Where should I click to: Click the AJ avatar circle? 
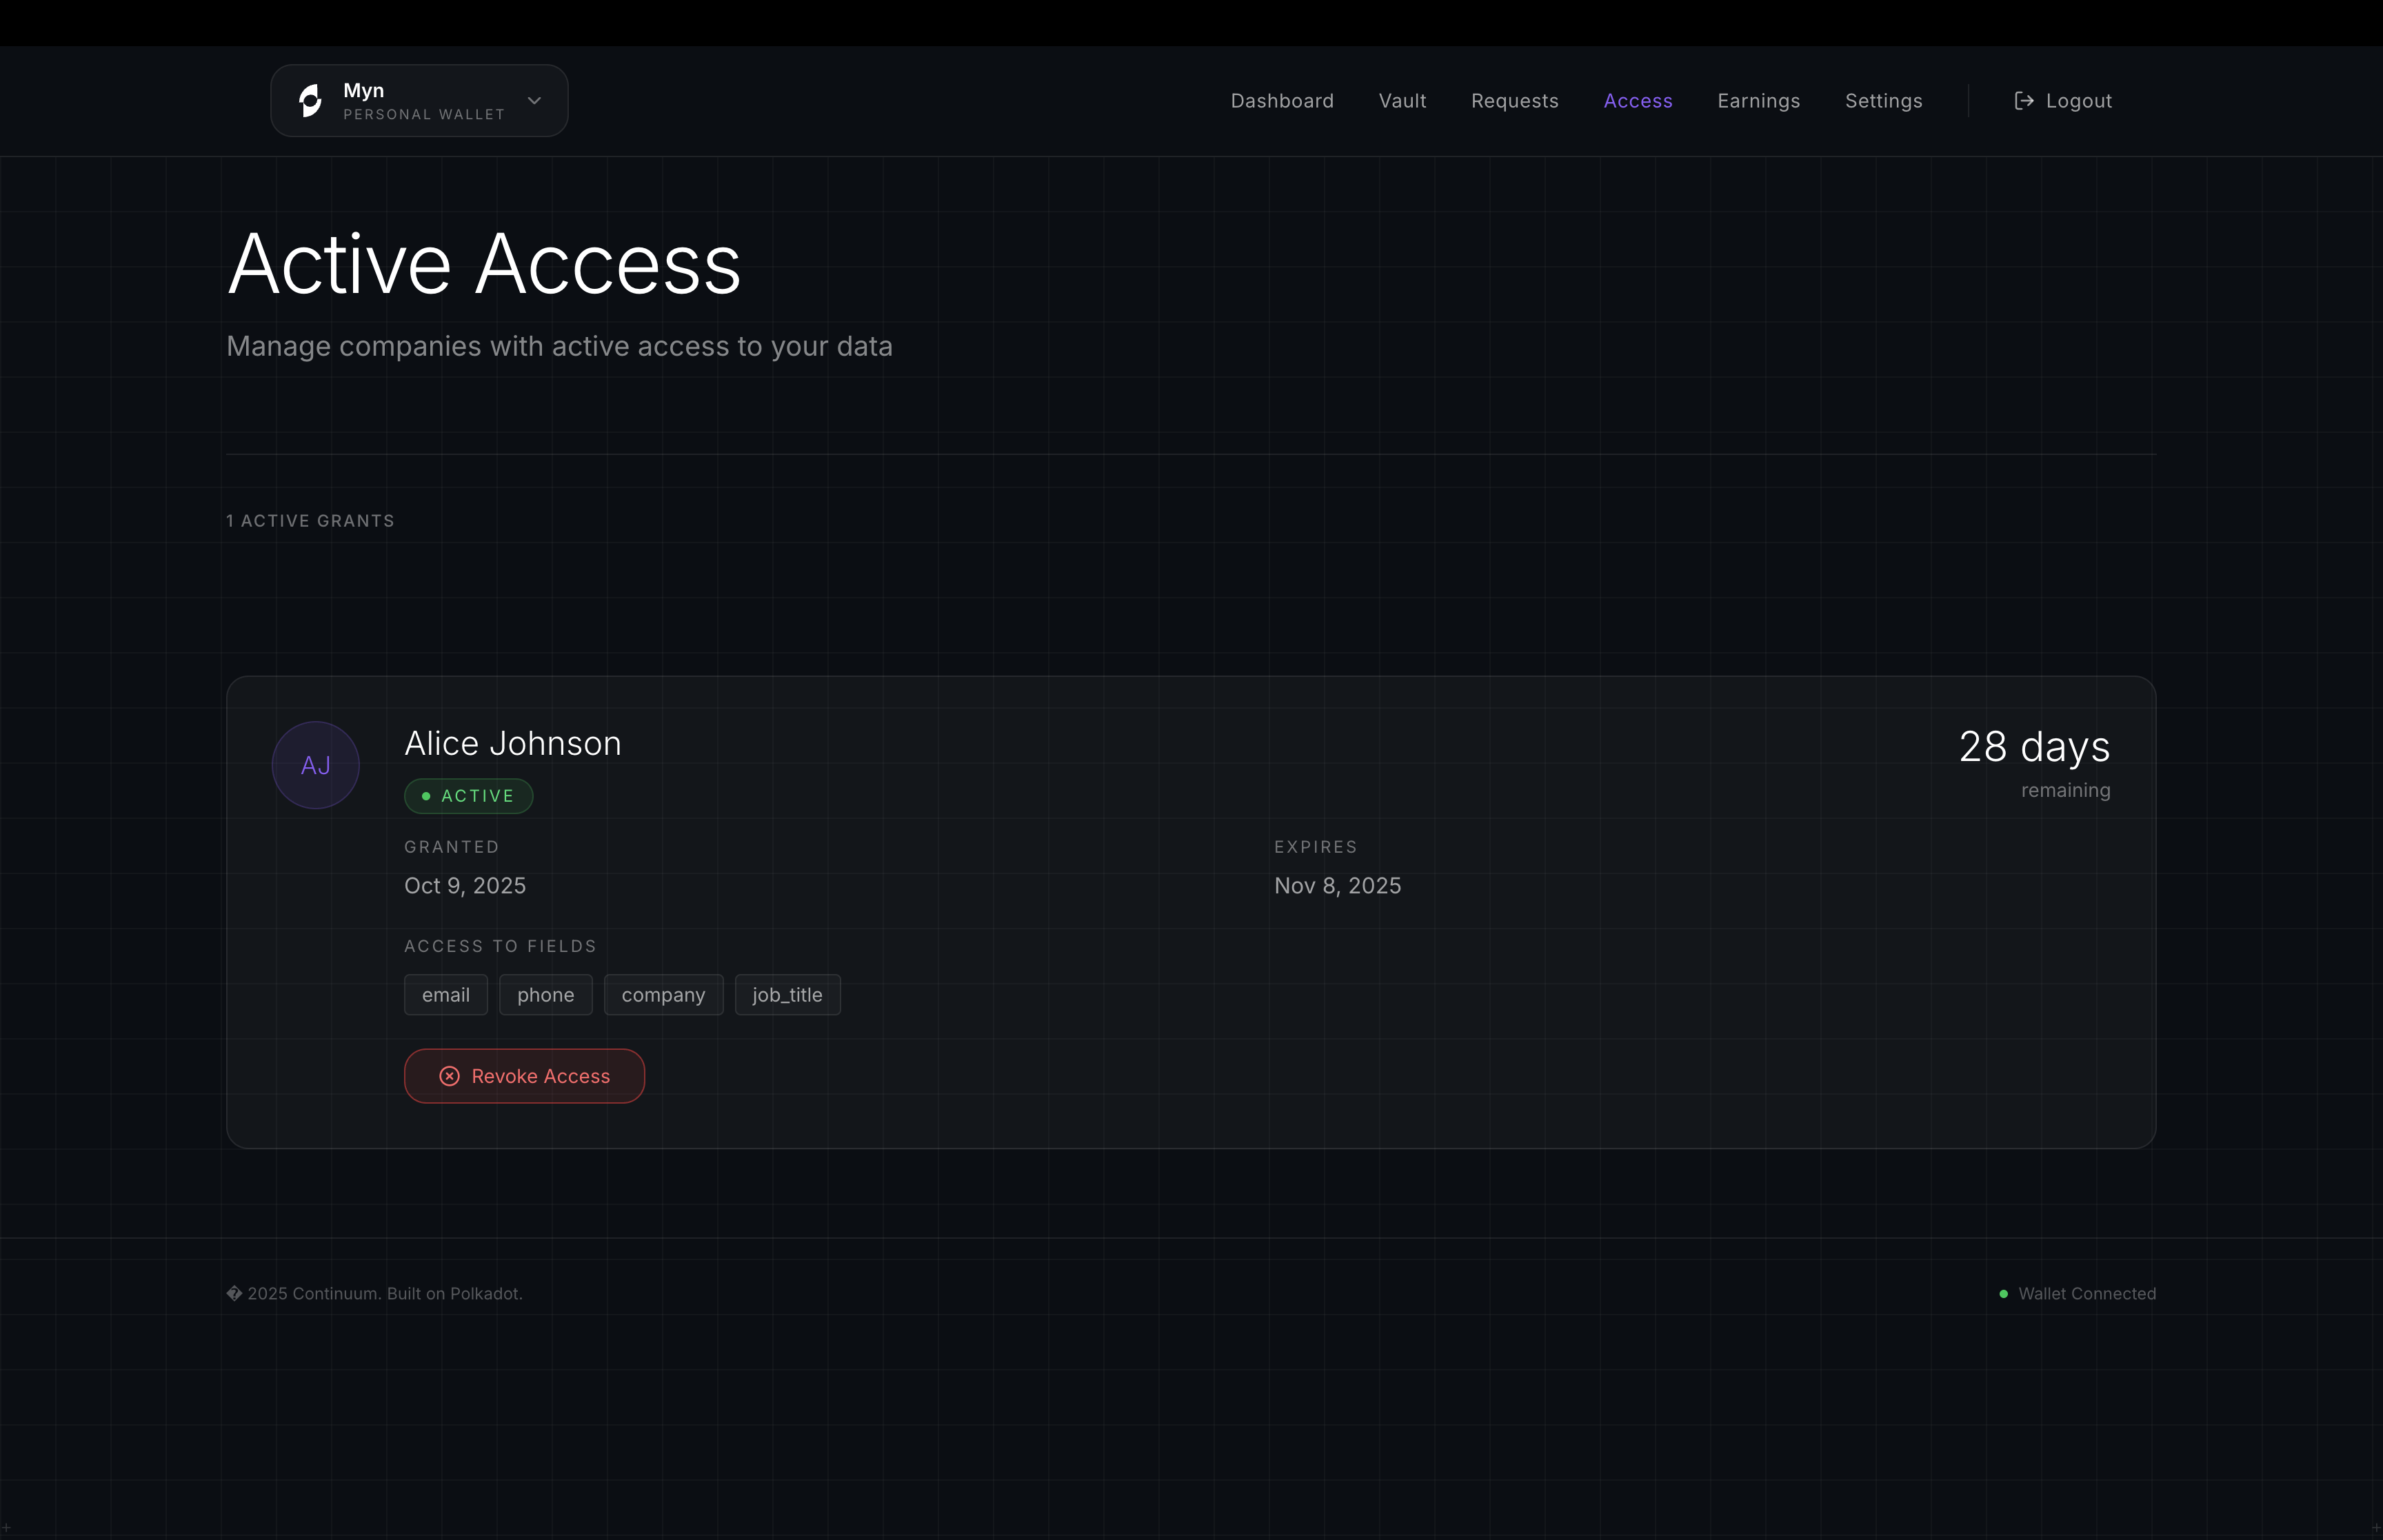316,765
